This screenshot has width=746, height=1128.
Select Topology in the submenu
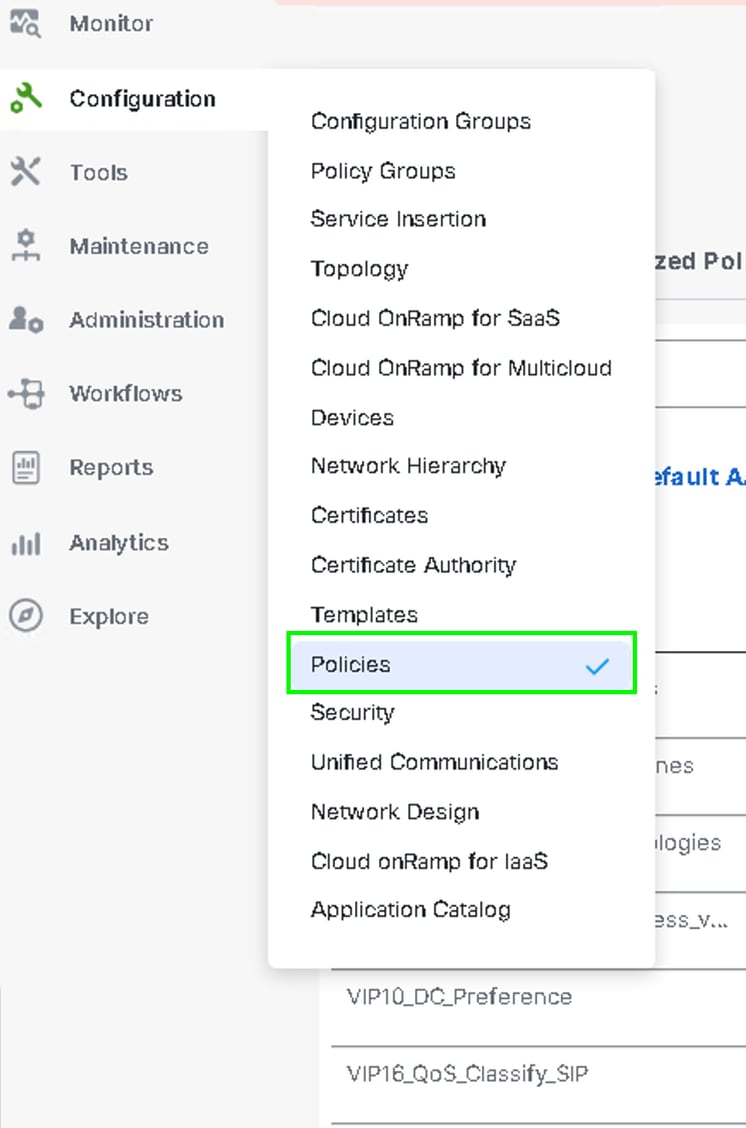359,269
